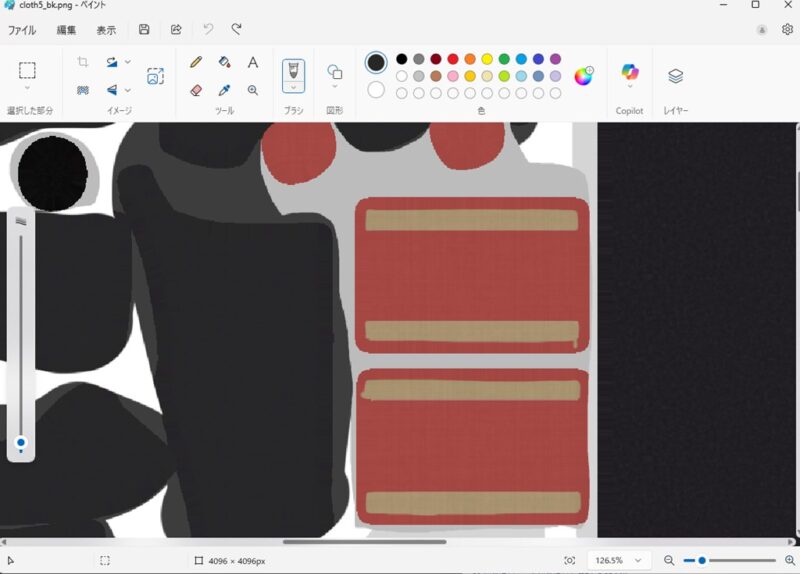
Task: Open the 126.5% zoom level dropdown
Action: pos(617,561)
